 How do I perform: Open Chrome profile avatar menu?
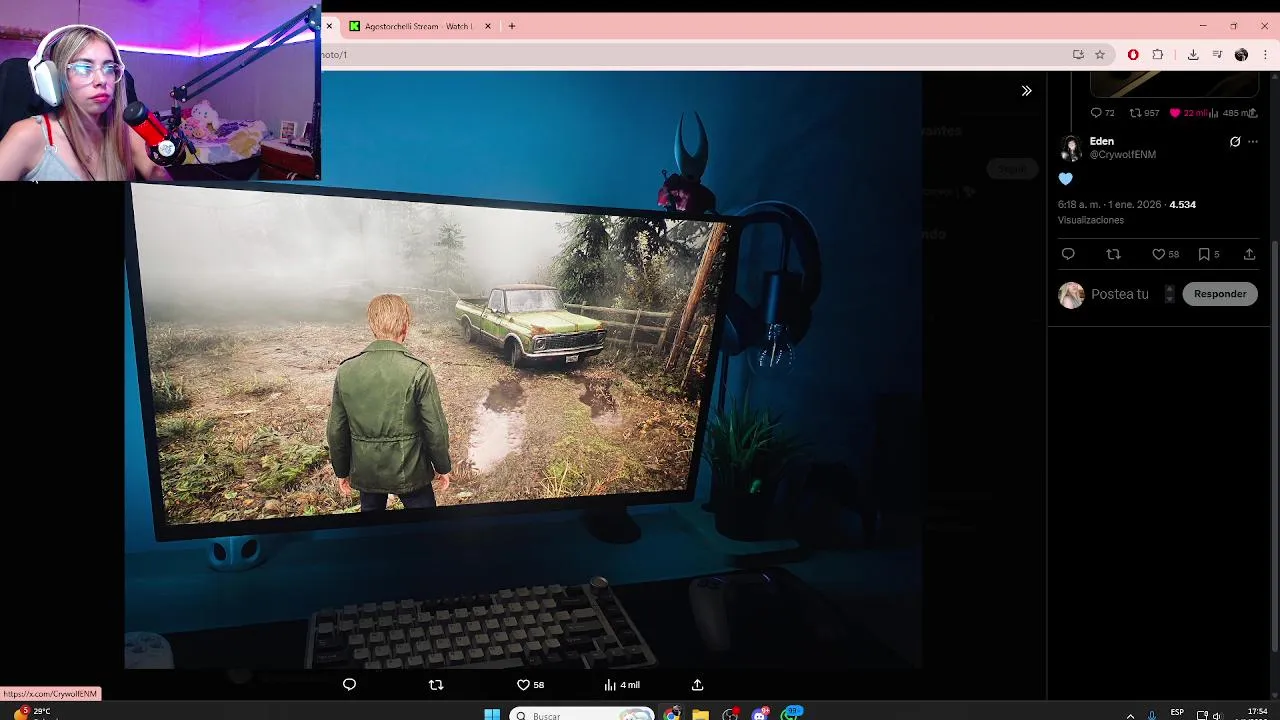pos(1241,55)
